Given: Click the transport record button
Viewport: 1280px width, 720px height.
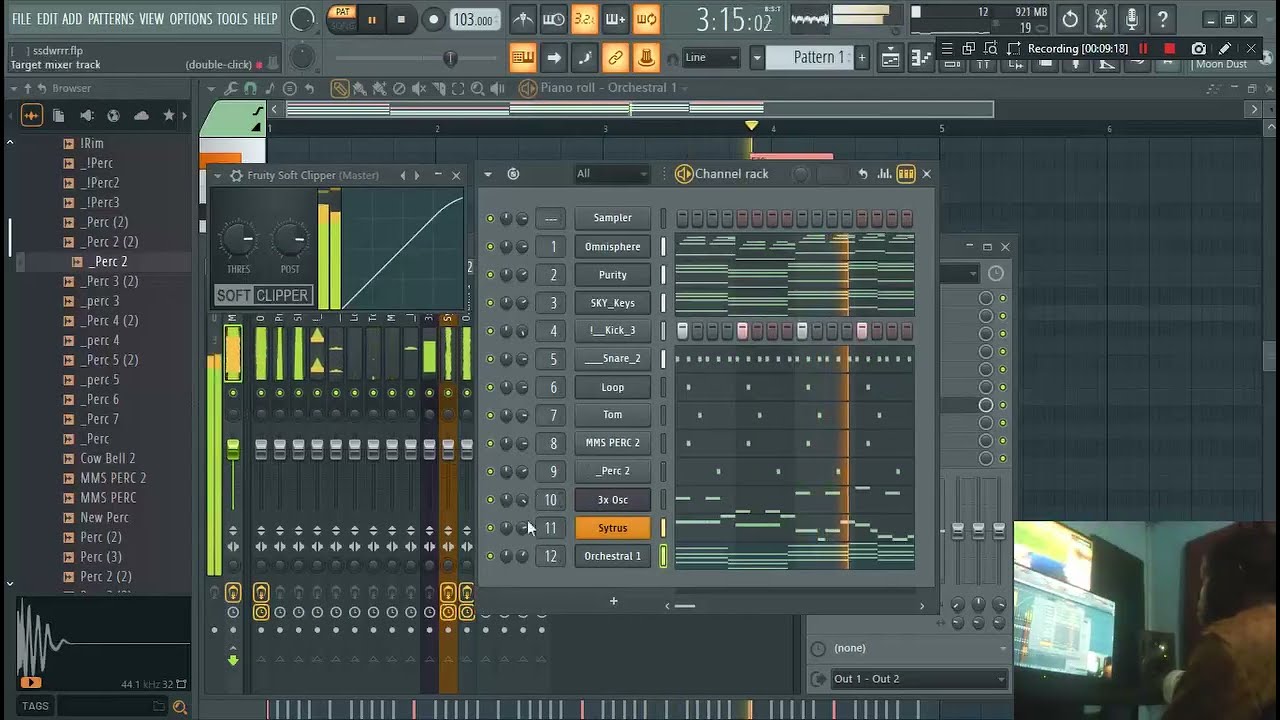Looking at the screenshot, I should click(433, 19).
